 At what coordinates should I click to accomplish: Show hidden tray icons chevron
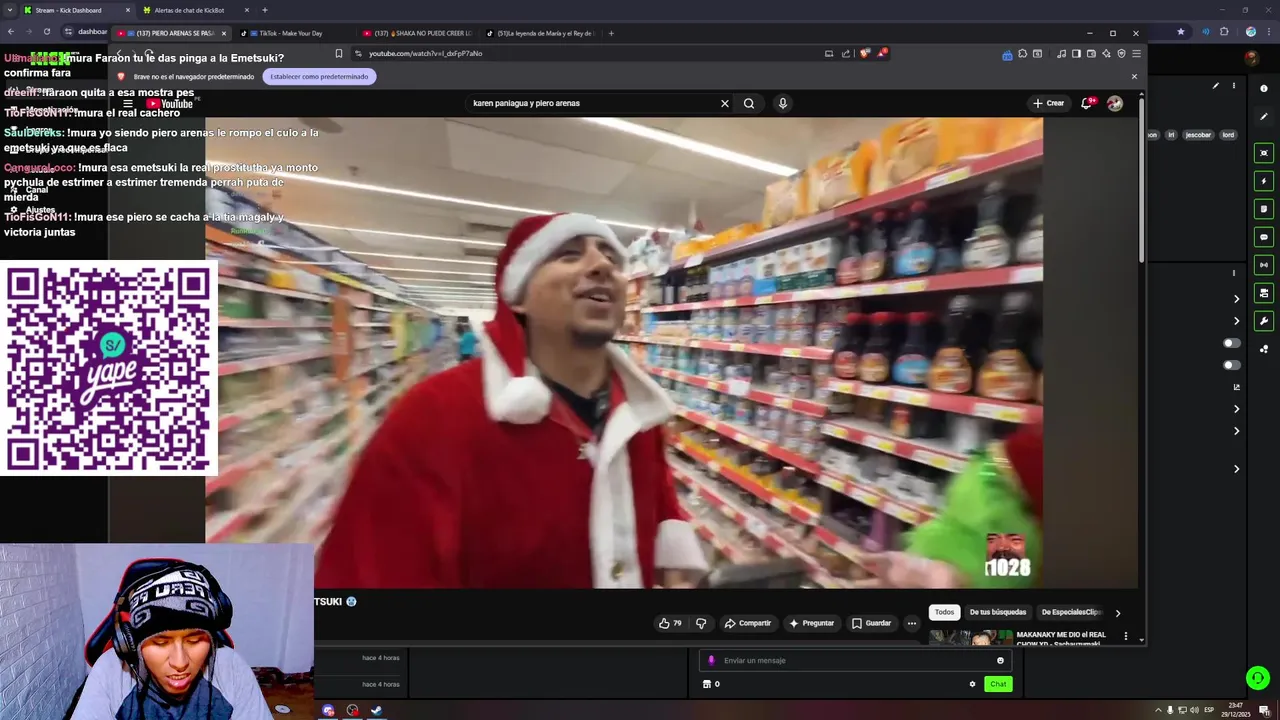(1157, 710)
